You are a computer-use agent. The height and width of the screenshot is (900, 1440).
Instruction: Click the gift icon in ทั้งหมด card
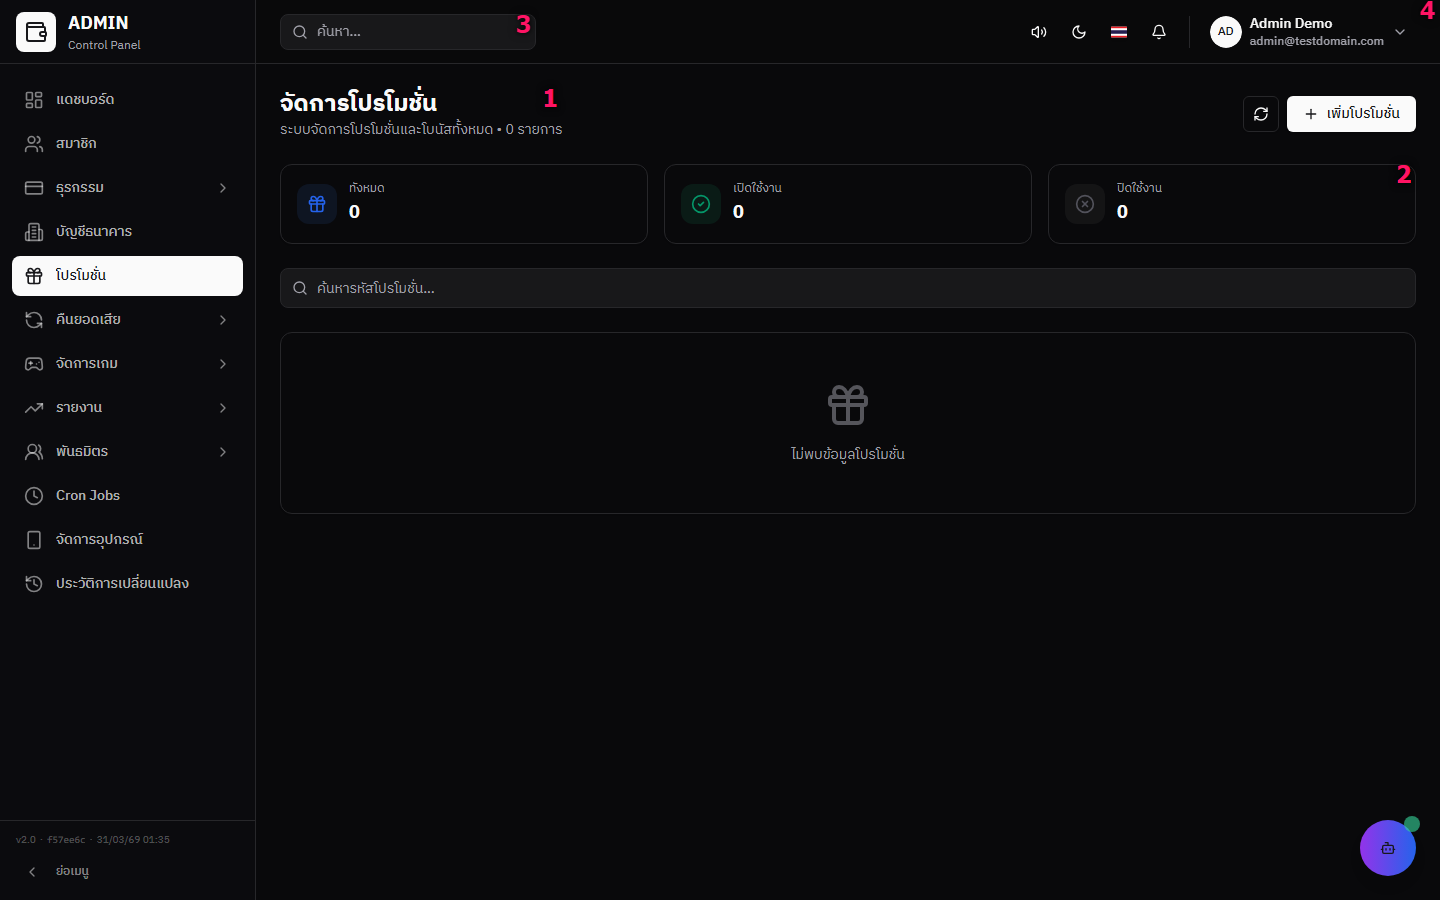[x=317, y=204]
